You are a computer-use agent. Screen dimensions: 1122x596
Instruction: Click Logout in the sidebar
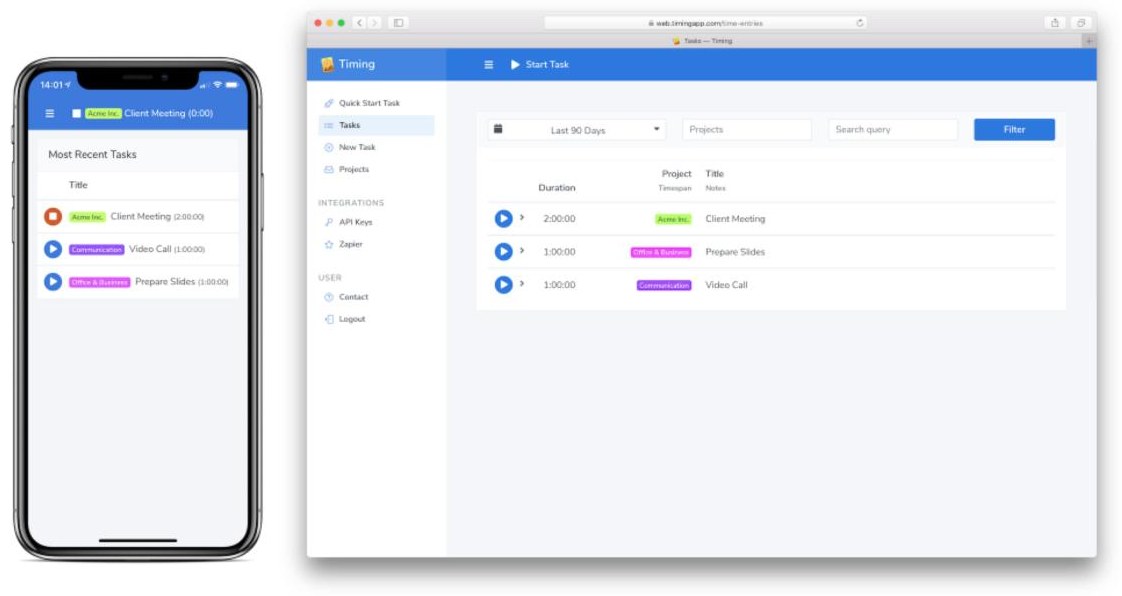(x=351, y=319)
